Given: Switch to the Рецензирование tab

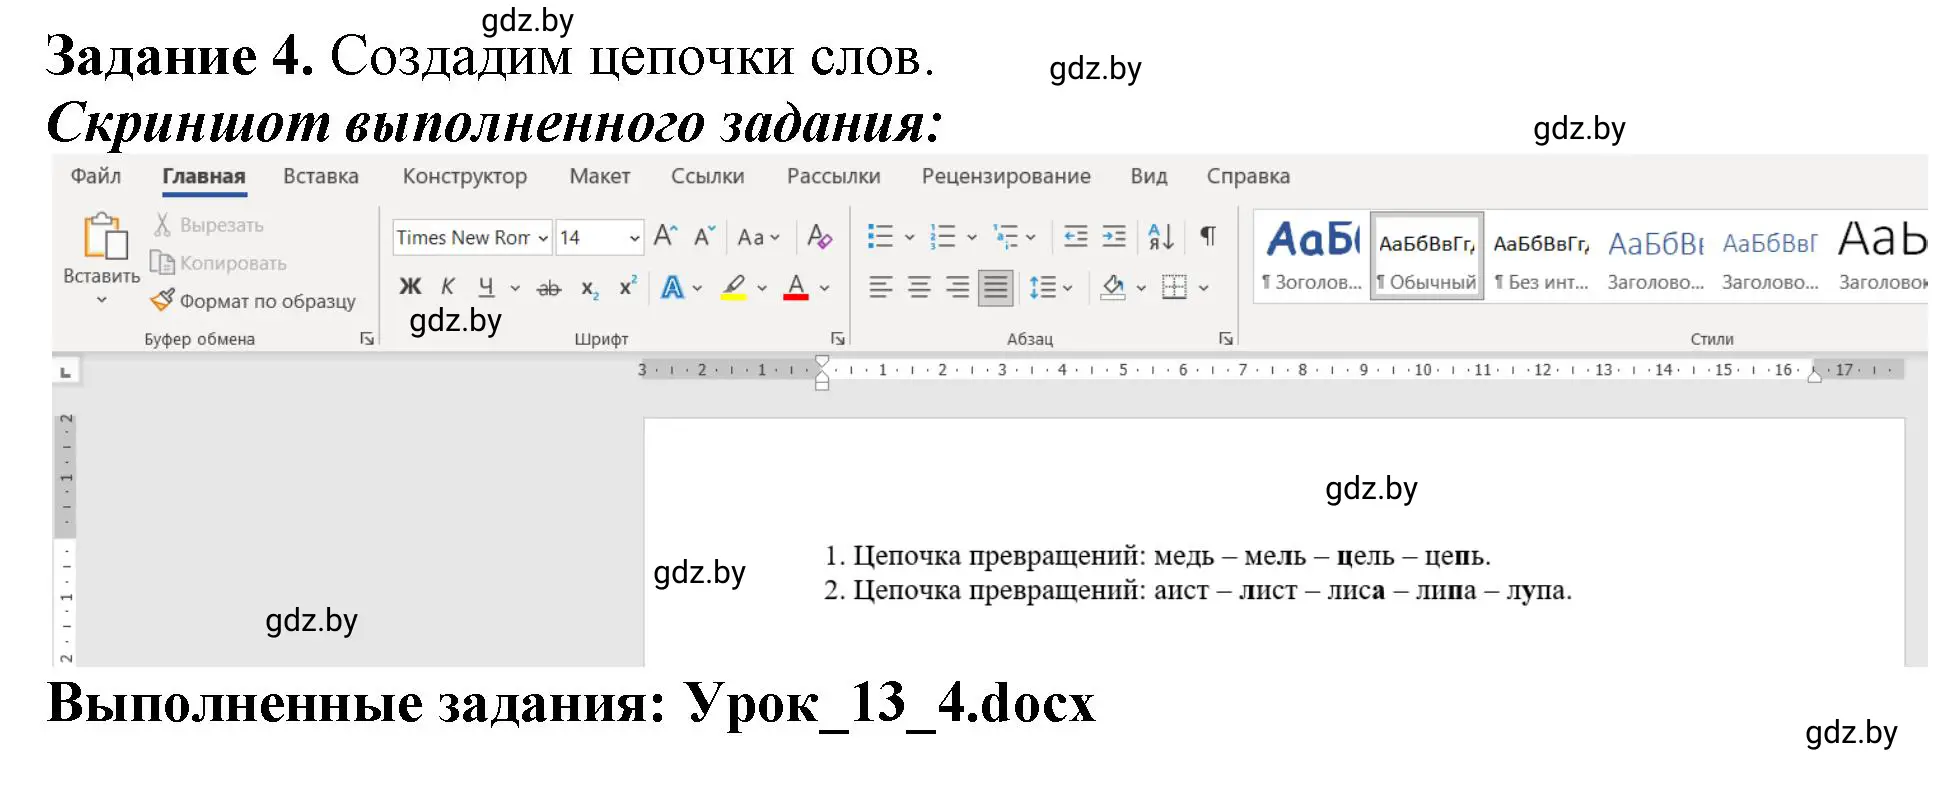Looking at the screenshot, I should point(1006,176).
